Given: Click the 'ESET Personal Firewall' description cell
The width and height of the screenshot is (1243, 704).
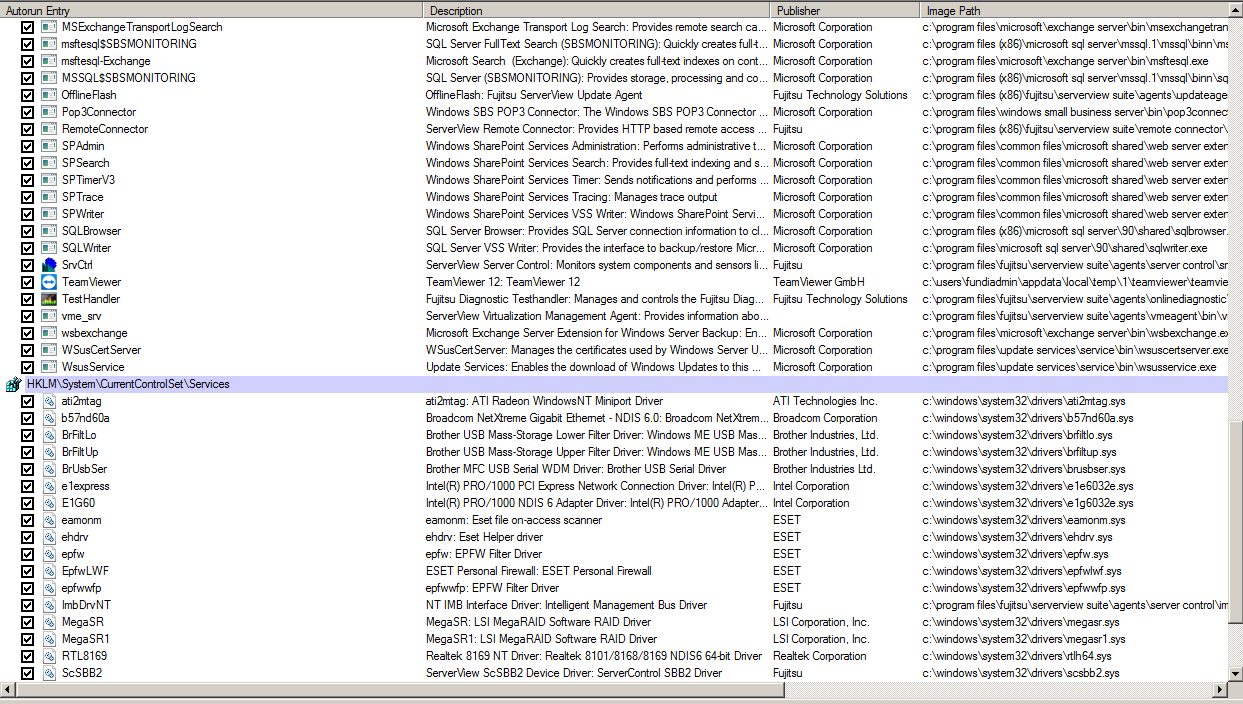Looking at the screenshot, I should (x=539, y=571).
